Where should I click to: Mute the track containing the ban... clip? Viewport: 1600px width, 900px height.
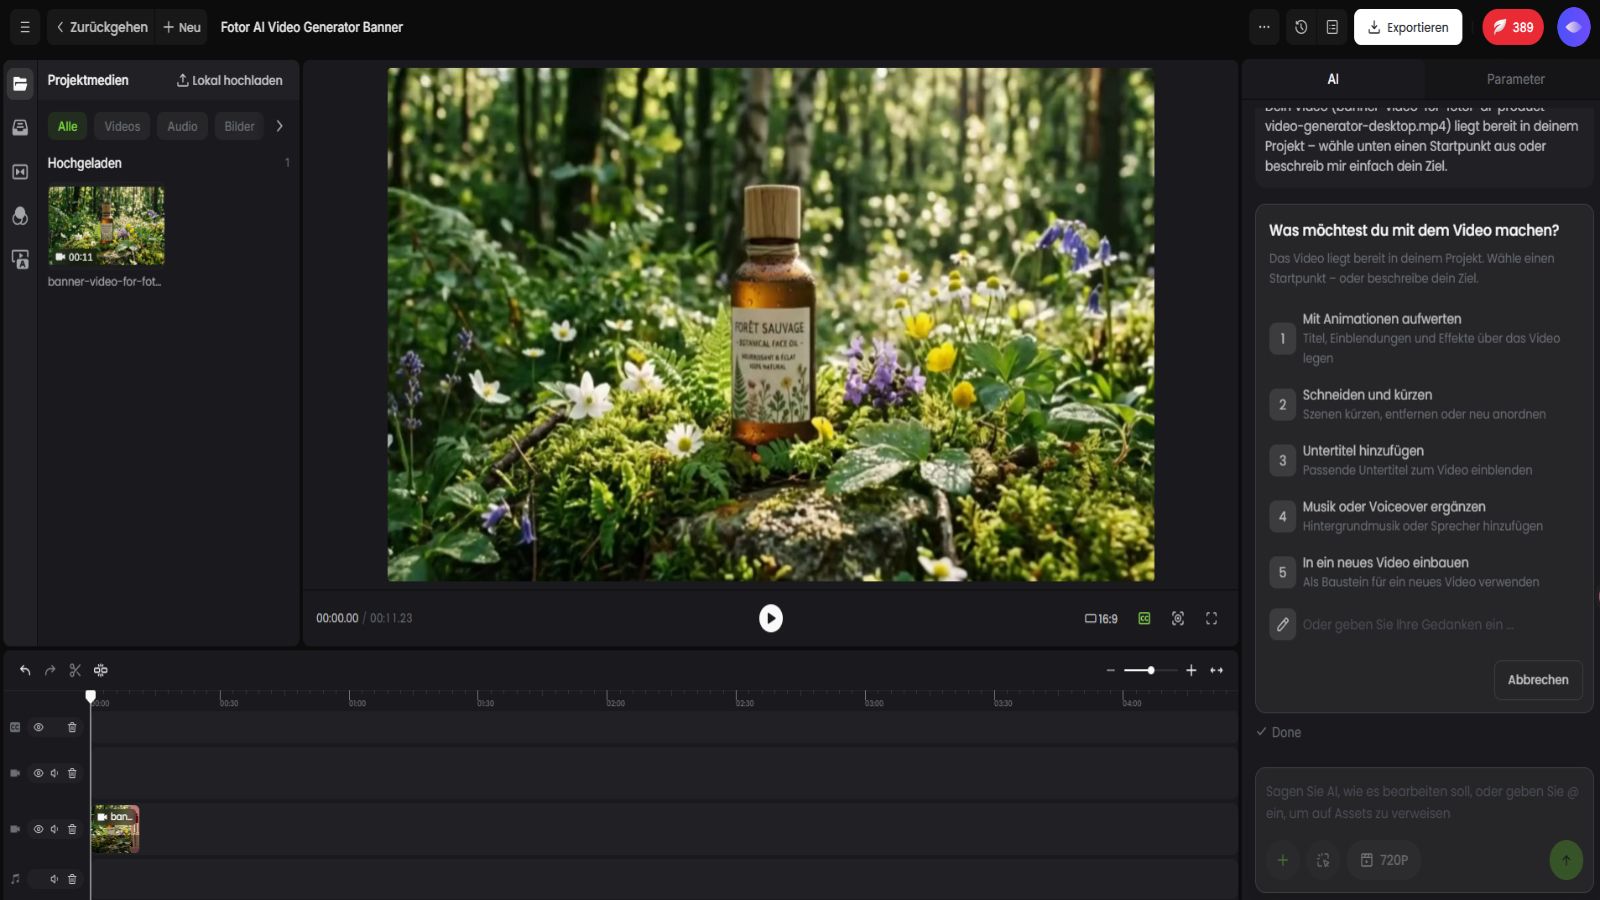click(x=54, y=829)
